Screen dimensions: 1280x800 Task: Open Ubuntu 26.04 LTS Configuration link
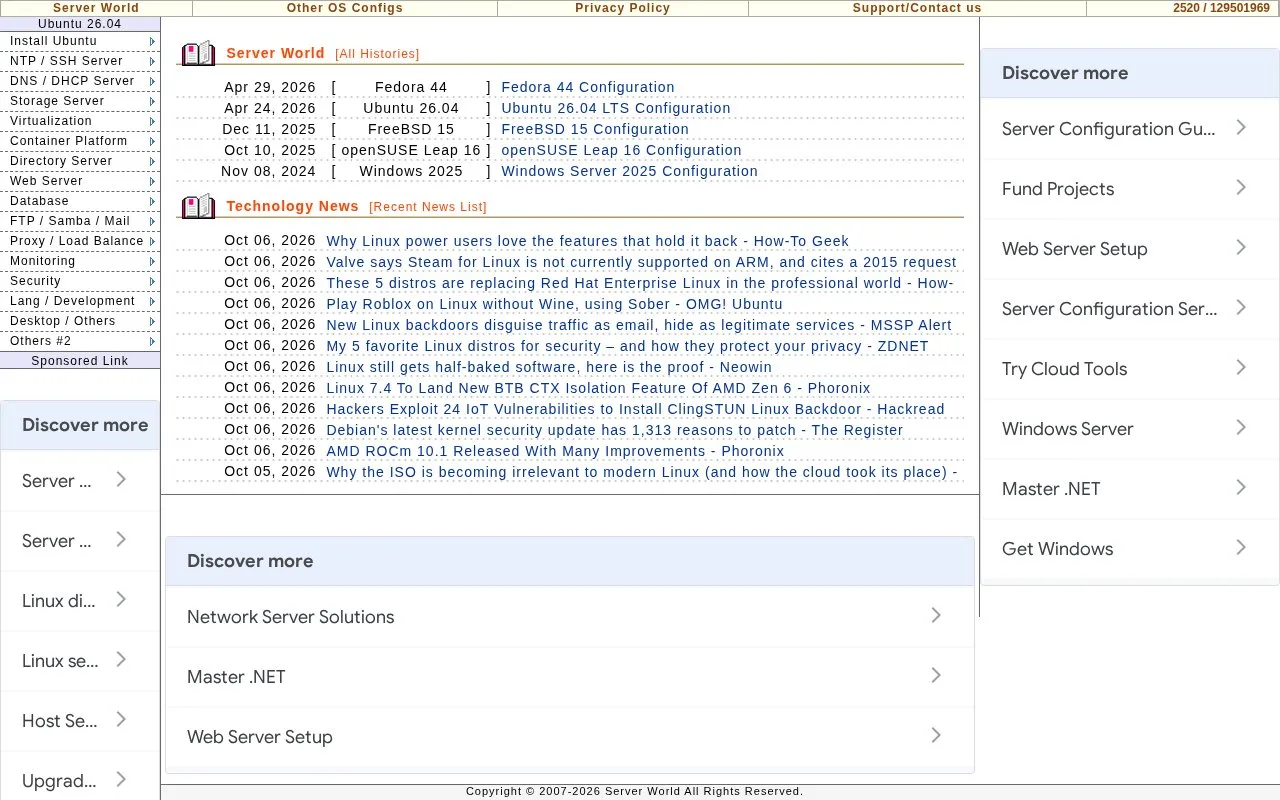point(616,108)
